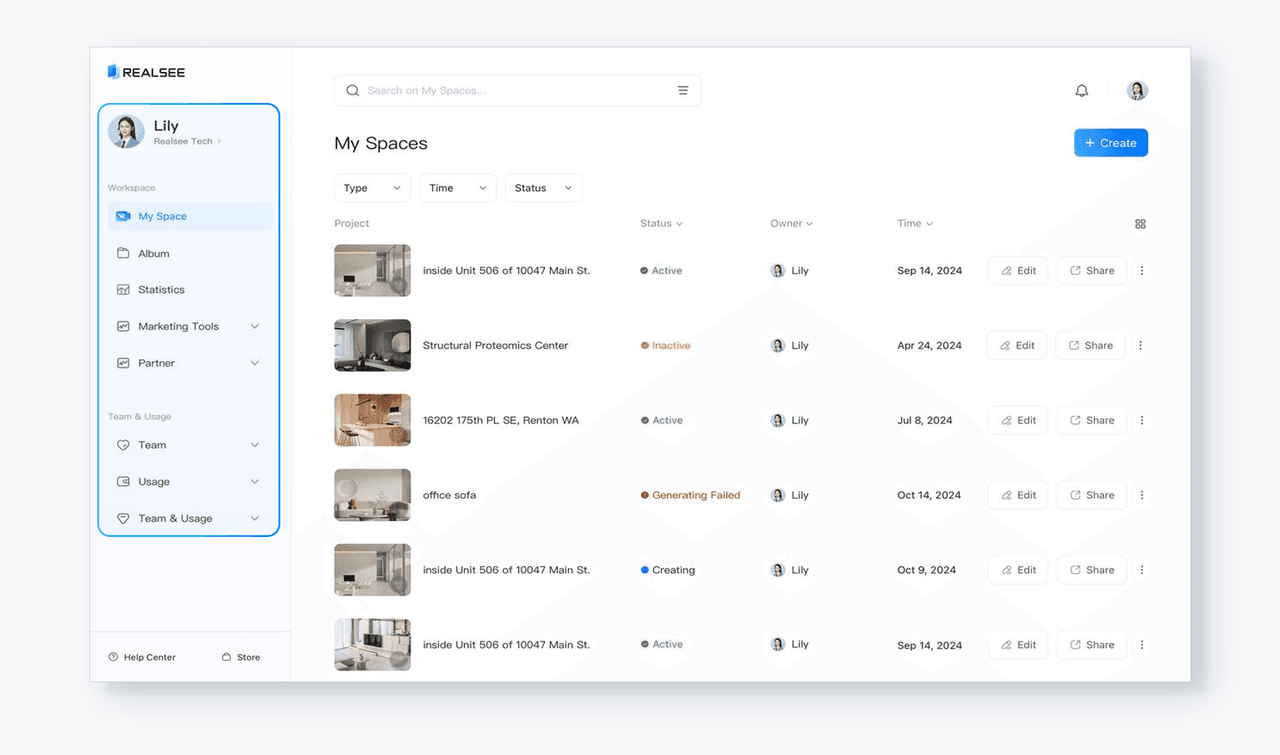
Task: Click the date Jul 8, 2024
Action: 925,420
